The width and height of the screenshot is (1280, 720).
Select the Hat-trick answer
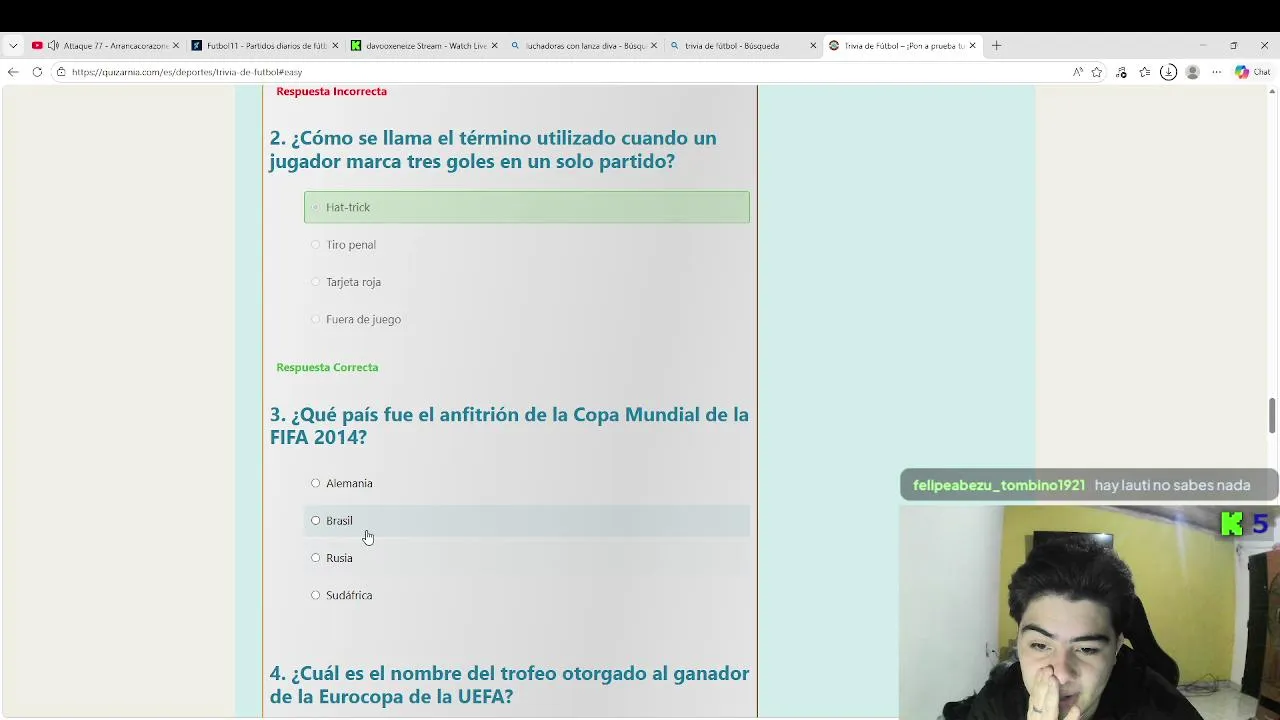click(527, 207)
